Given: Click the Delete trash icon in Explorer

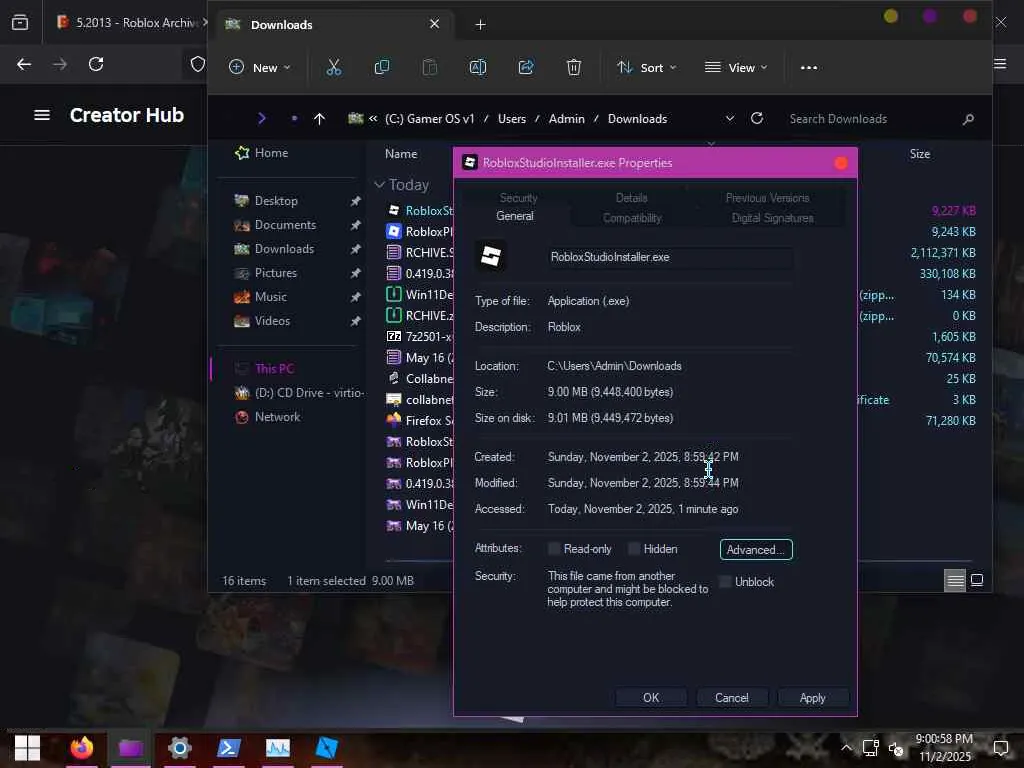Looking at the screenshot, I should (574, 67).
